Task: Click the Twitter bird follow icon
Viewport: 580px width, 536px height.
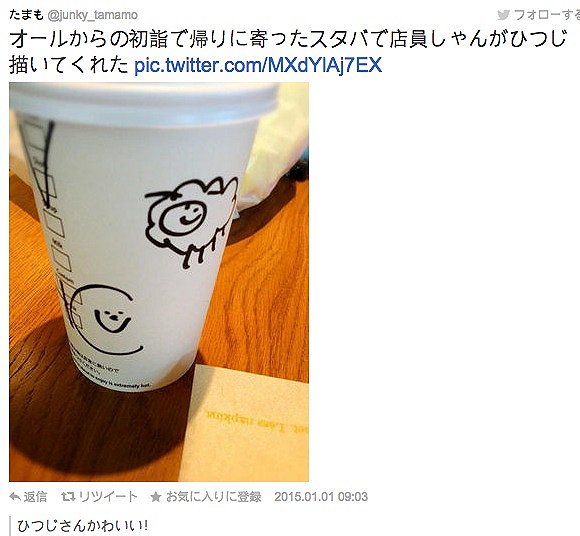Action: coord(503,15)
